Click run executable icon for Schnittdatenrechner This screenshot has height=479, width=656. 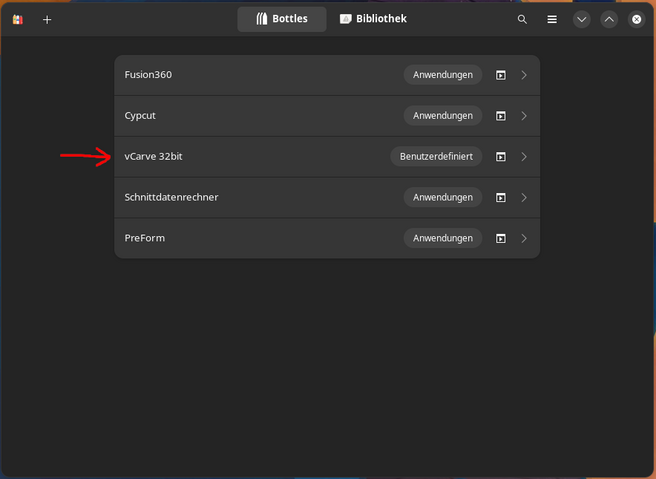501,198
